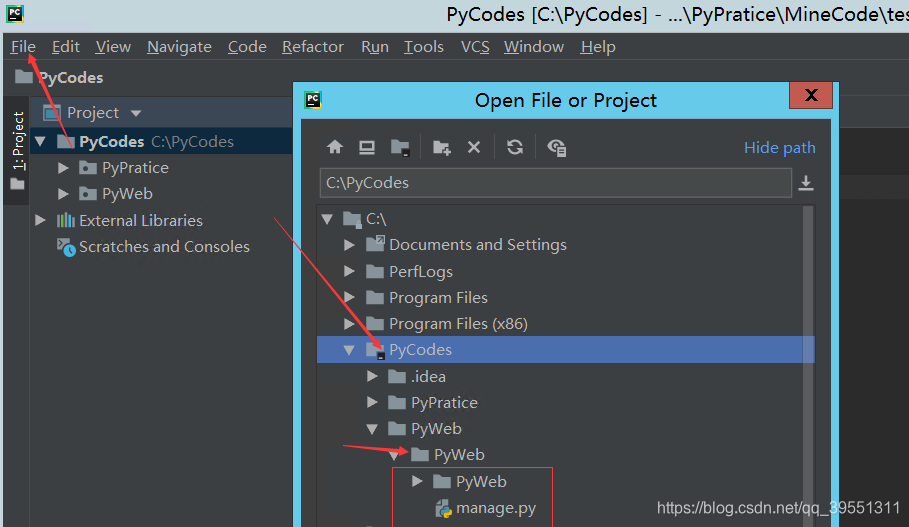Open the Navigate menu
909x527 pixels.
pos(179,47)
